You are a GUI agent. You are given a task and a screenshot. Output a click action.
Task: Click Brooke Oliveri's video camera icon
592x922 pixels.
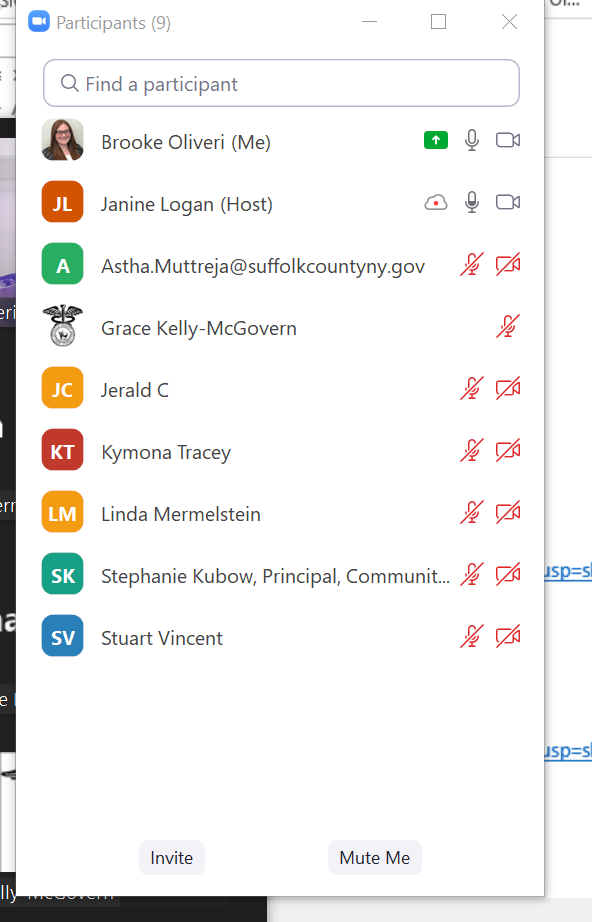tap(508, 141)
